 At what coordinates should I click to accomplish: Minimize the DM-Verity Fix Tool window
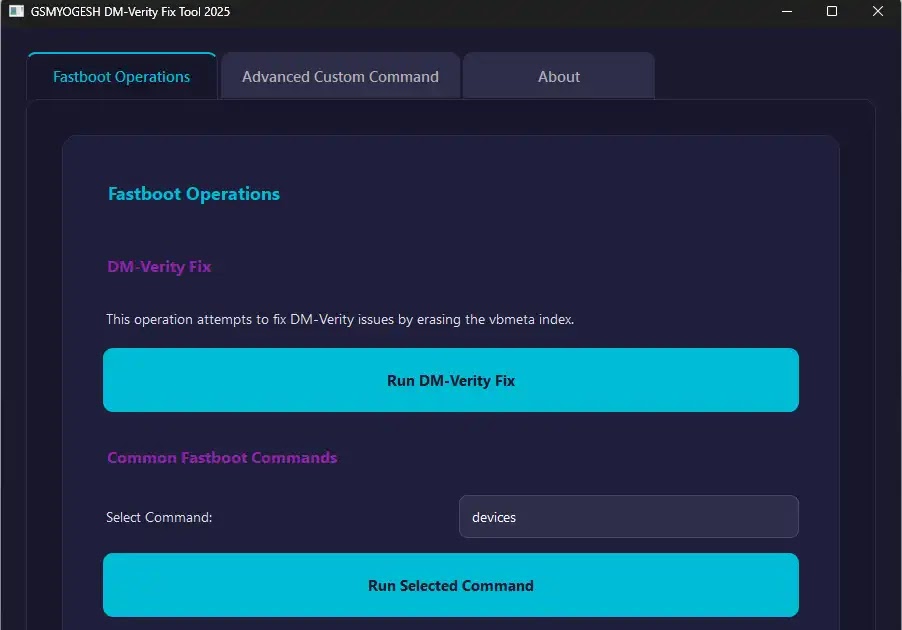point(787,11)
